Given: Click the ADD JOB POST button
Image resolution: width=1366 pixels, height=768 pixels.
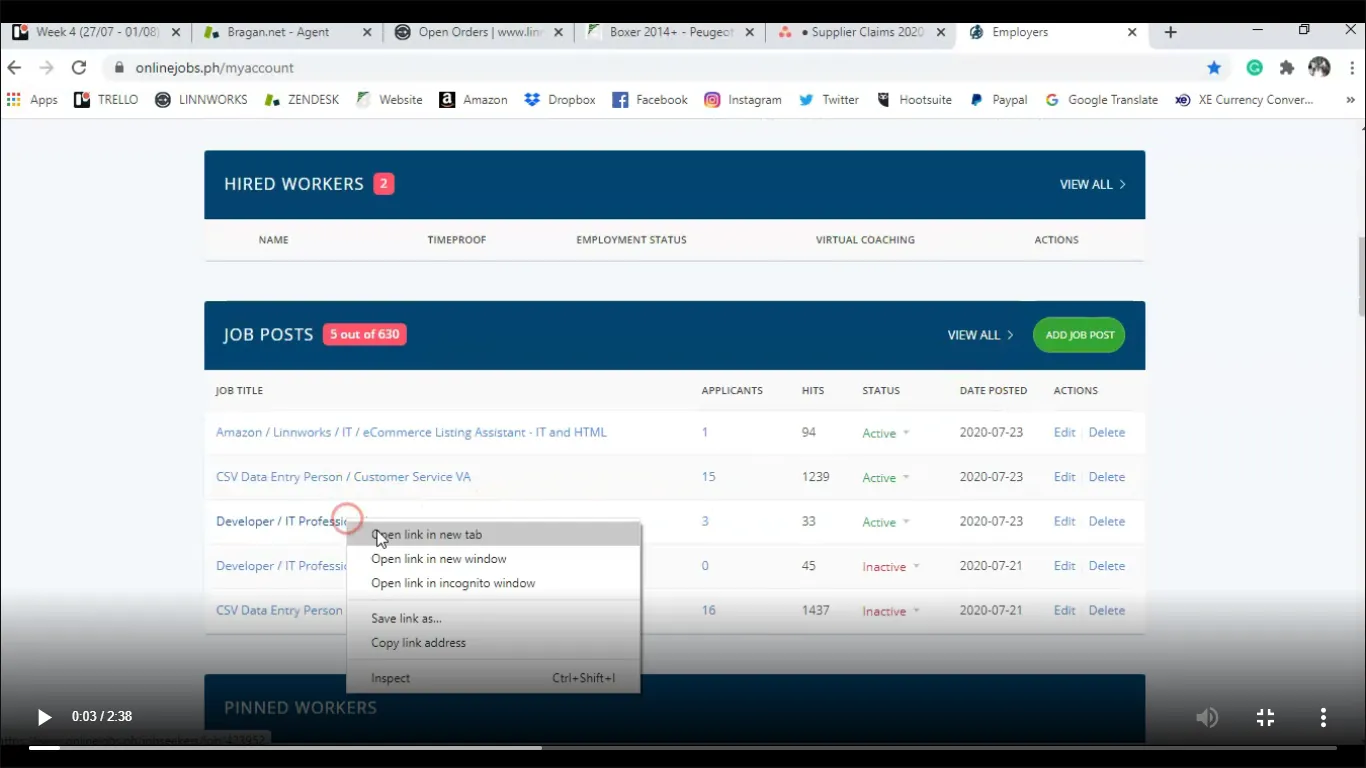Looking at the screenshot, I should [1079, 335].
